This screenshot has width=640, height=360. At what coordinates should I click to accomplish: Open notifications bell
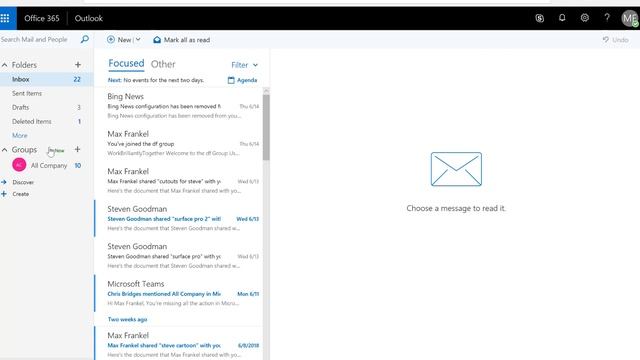[x=562, y=18]
